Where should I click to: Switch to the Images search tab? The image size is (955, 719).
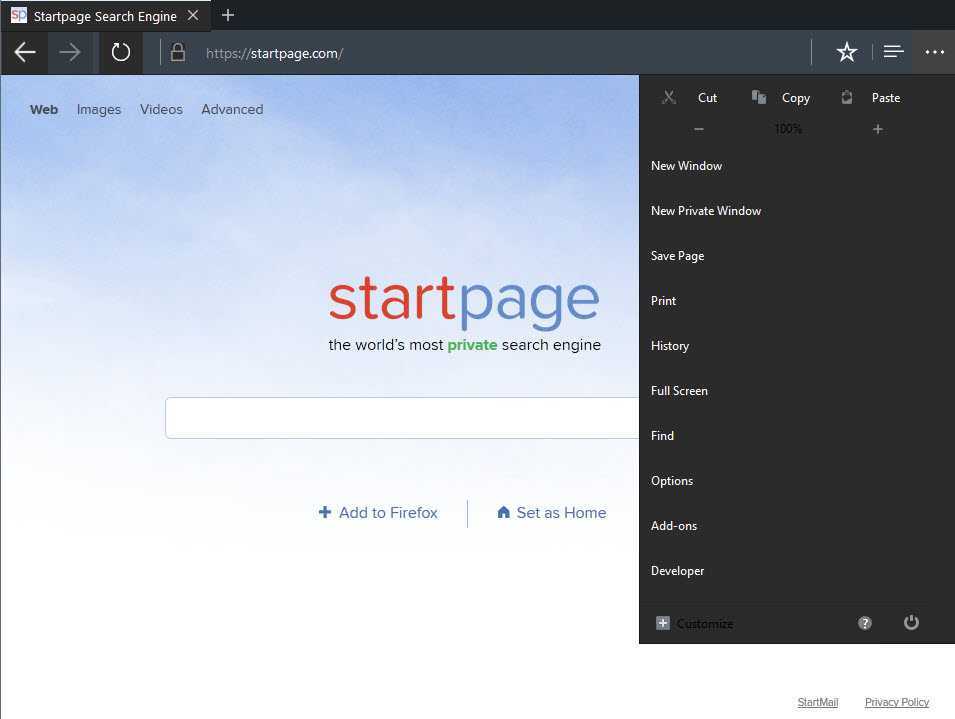coord(99,110)
